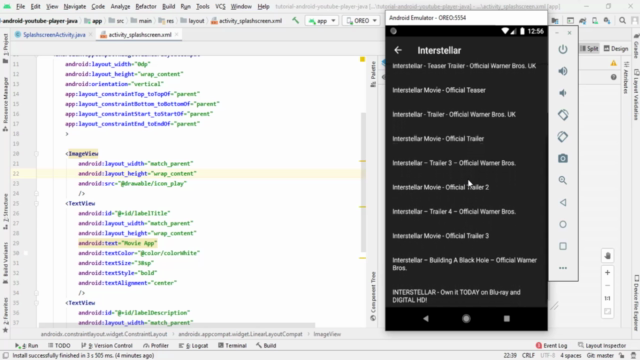The width and height of the screenshot is (640, 360).
Task: Open the Palette panel tab
Action: [373, 74]
